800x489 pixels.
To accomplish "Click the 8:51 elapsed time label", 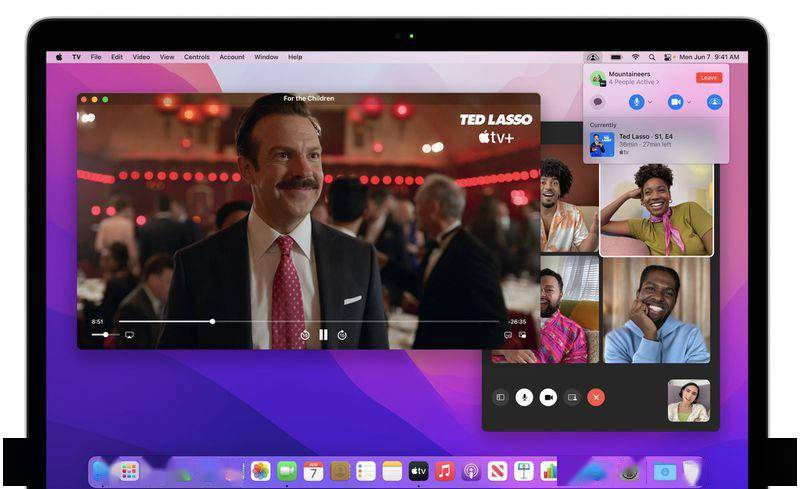I will (97, 322).
